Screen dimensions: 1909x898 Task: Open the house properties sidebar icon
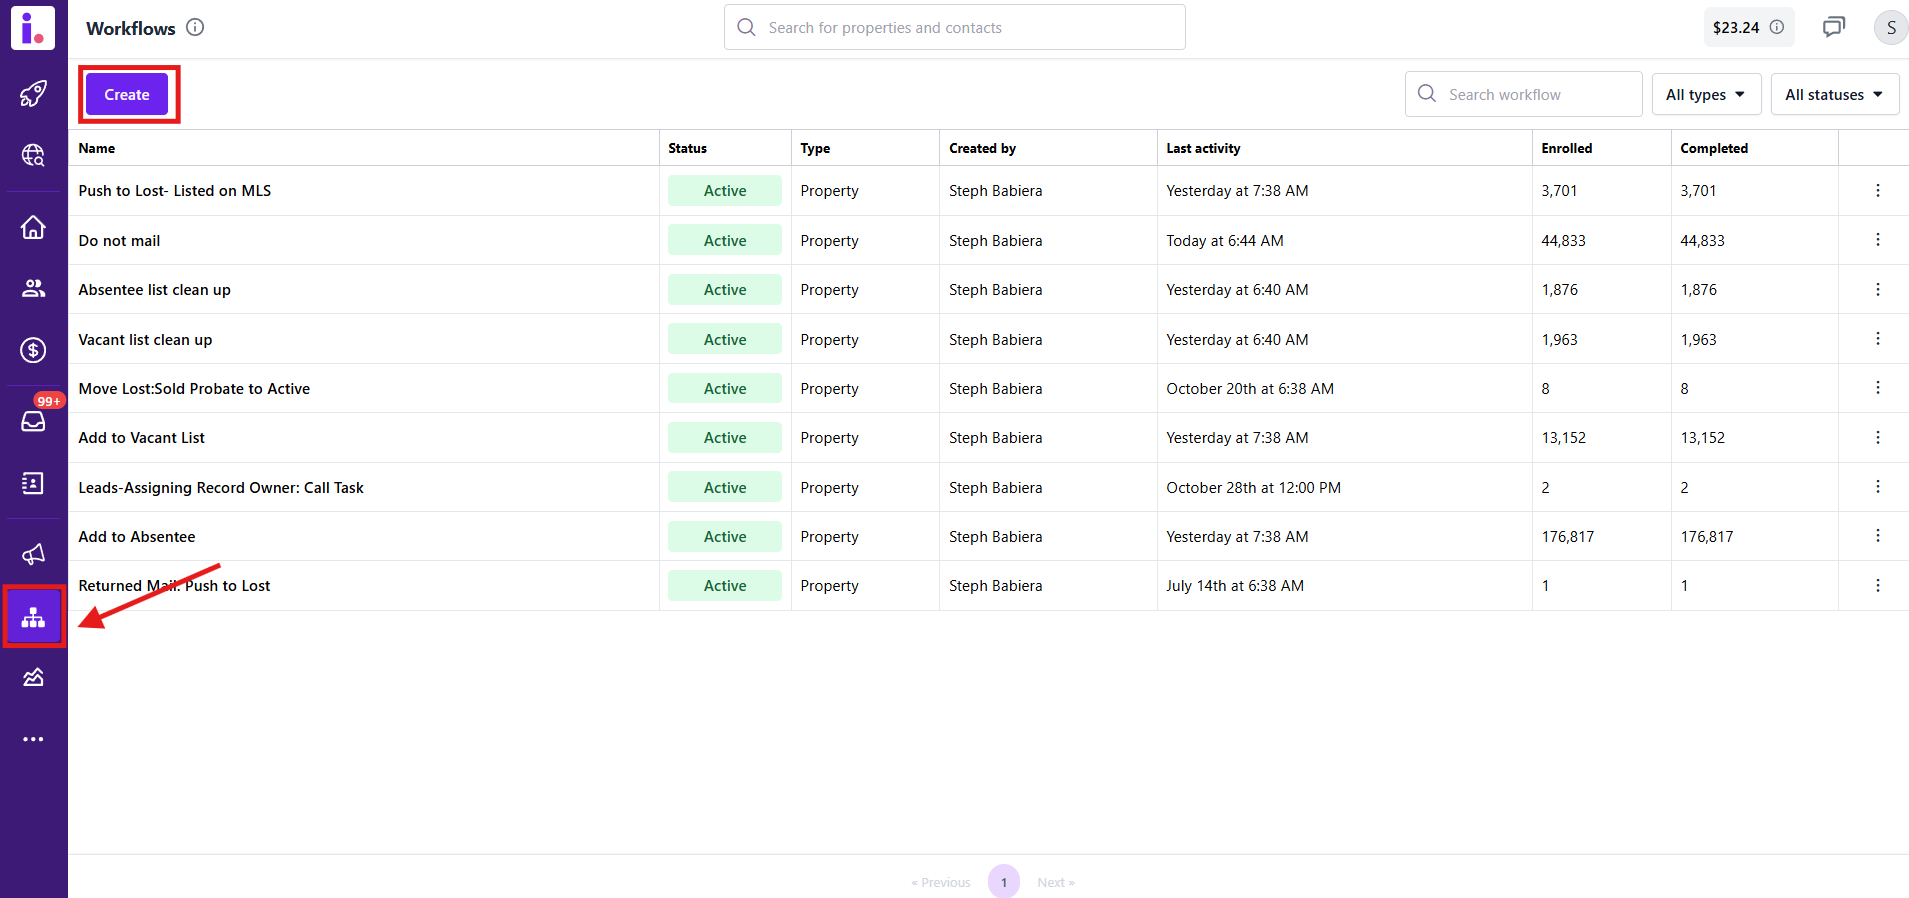tap(33, 227)
